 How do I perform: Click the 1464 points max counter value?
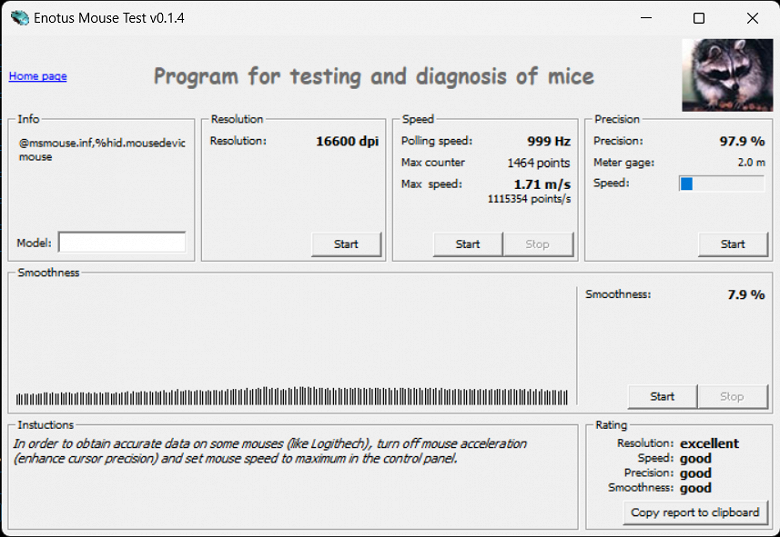(539, 163)
